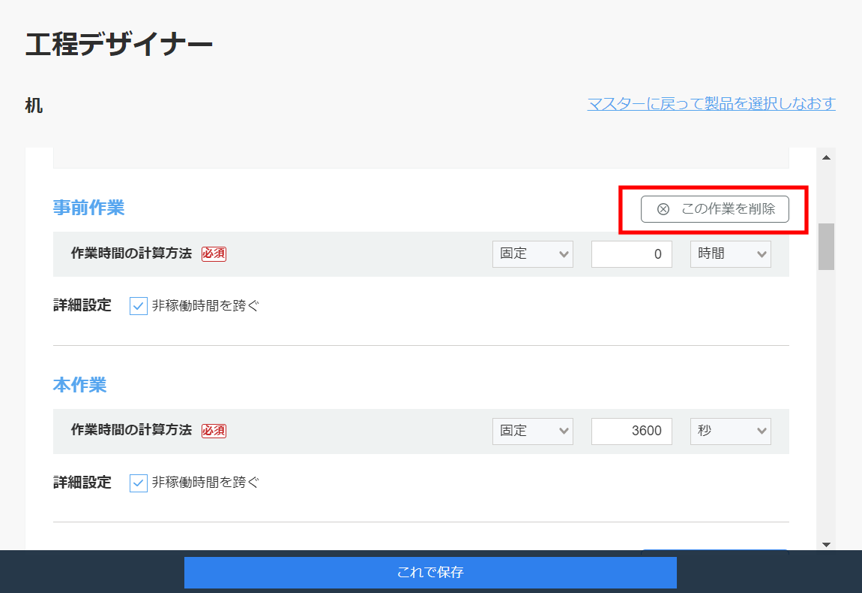Click the scrollbar up arrow
864x594 pixels.
point(826,158)
